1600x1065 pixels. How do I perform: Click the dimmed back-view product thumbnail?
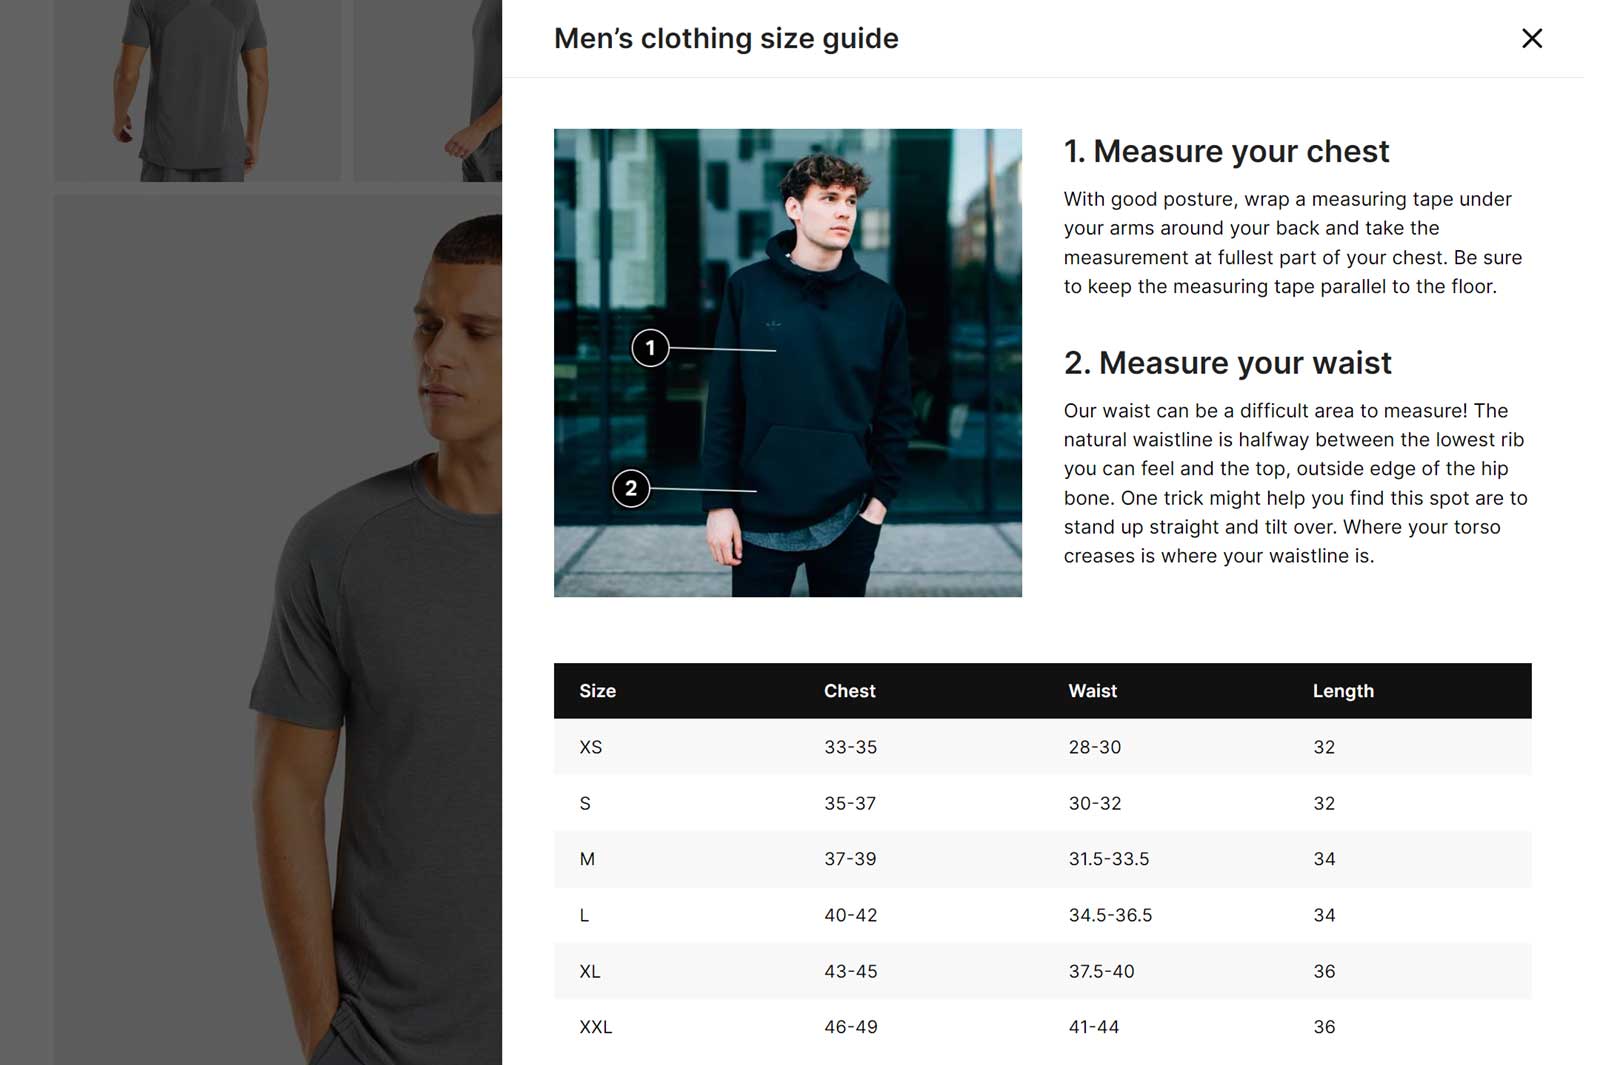[197, 90]
